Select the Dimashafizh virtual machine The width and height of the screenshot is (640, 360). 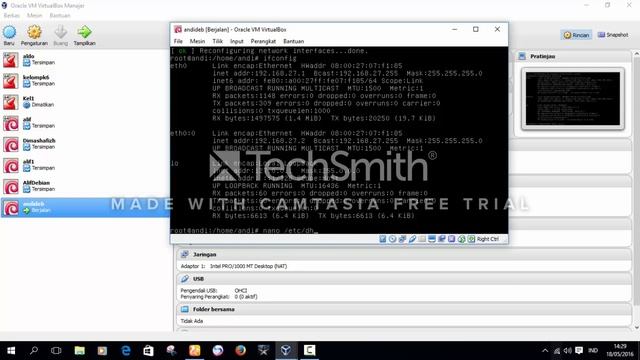(x=85, y=144)
